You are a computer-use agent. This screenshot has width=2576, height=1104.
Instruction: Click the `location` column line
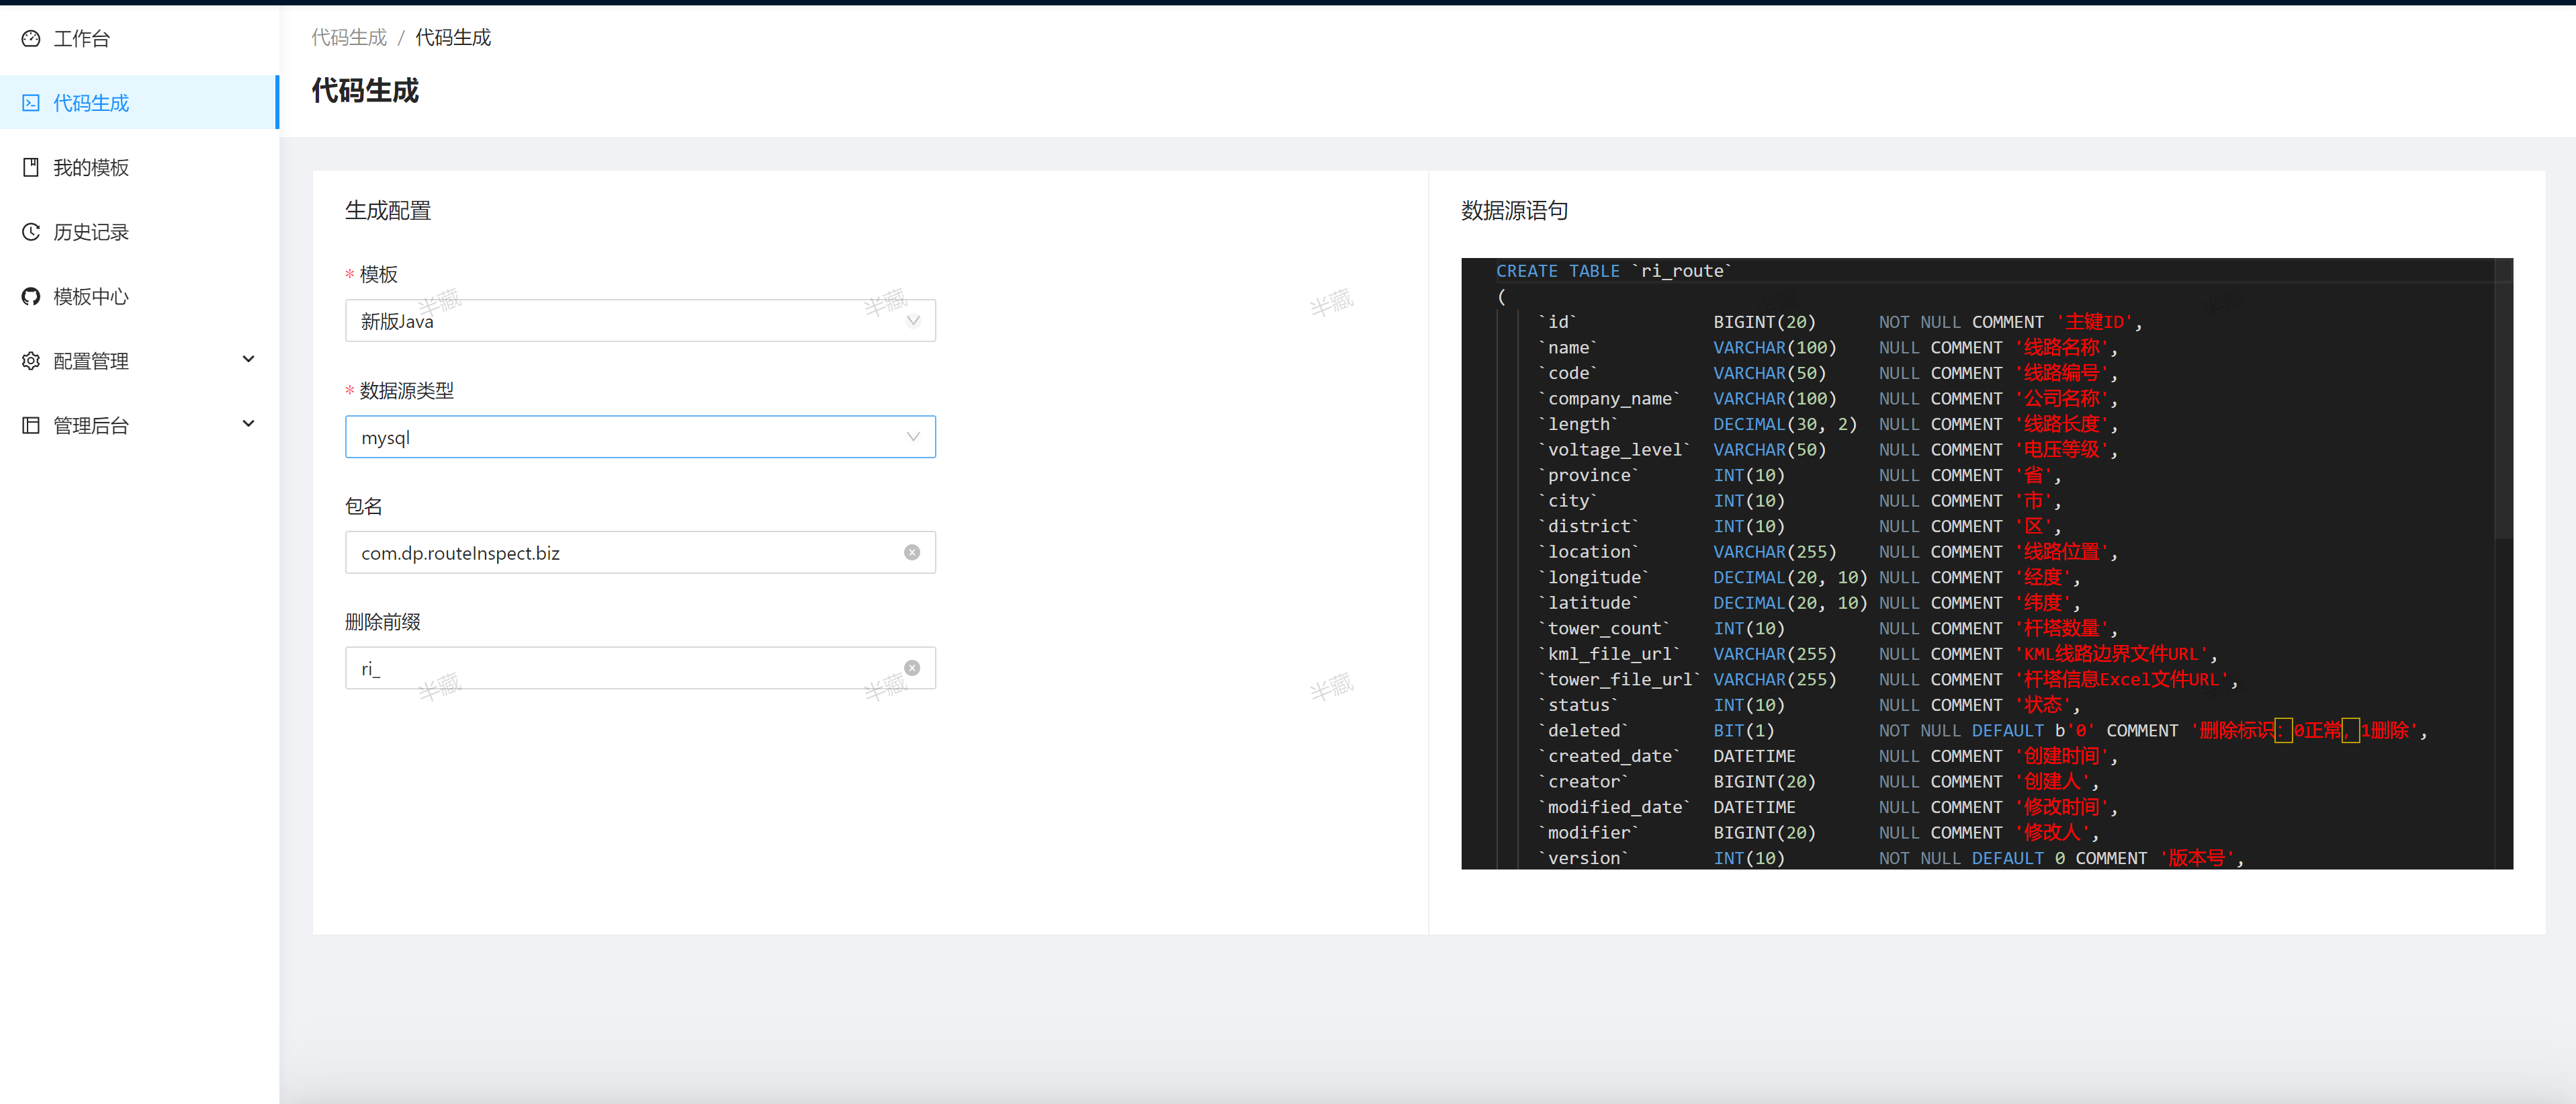coord(1828,552)
